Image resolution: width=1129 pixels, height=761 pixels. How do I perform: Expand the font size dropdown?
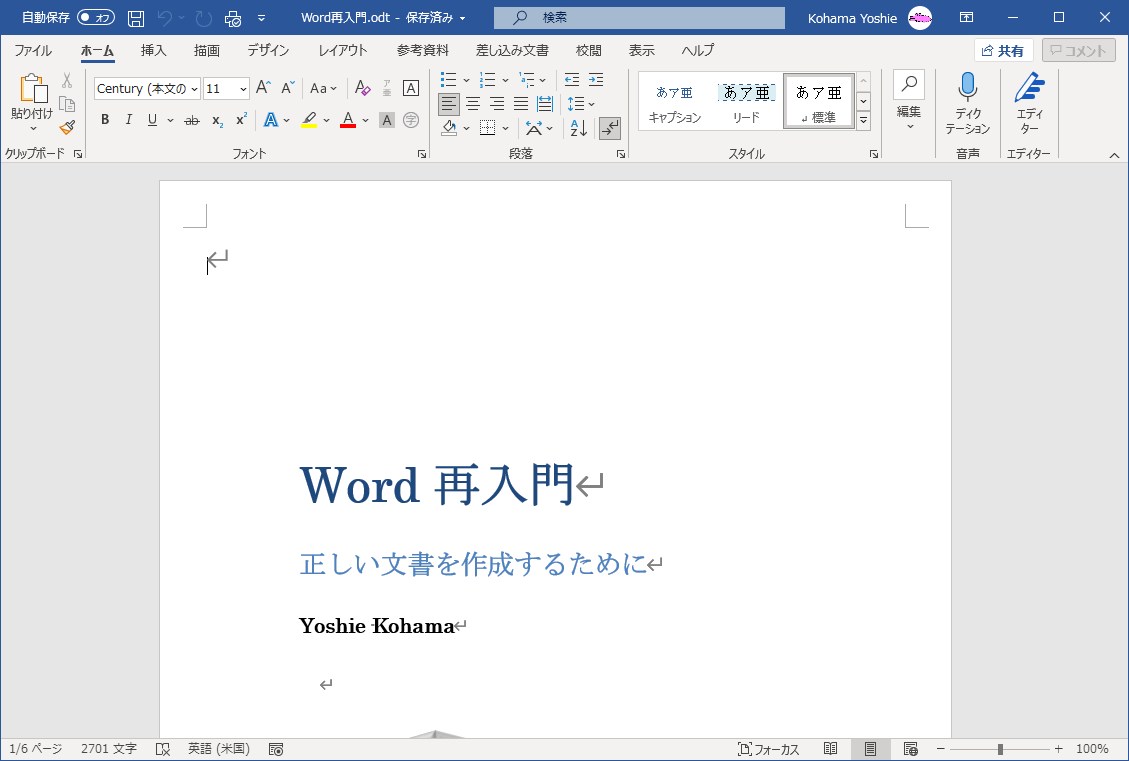tap(243, 89)
